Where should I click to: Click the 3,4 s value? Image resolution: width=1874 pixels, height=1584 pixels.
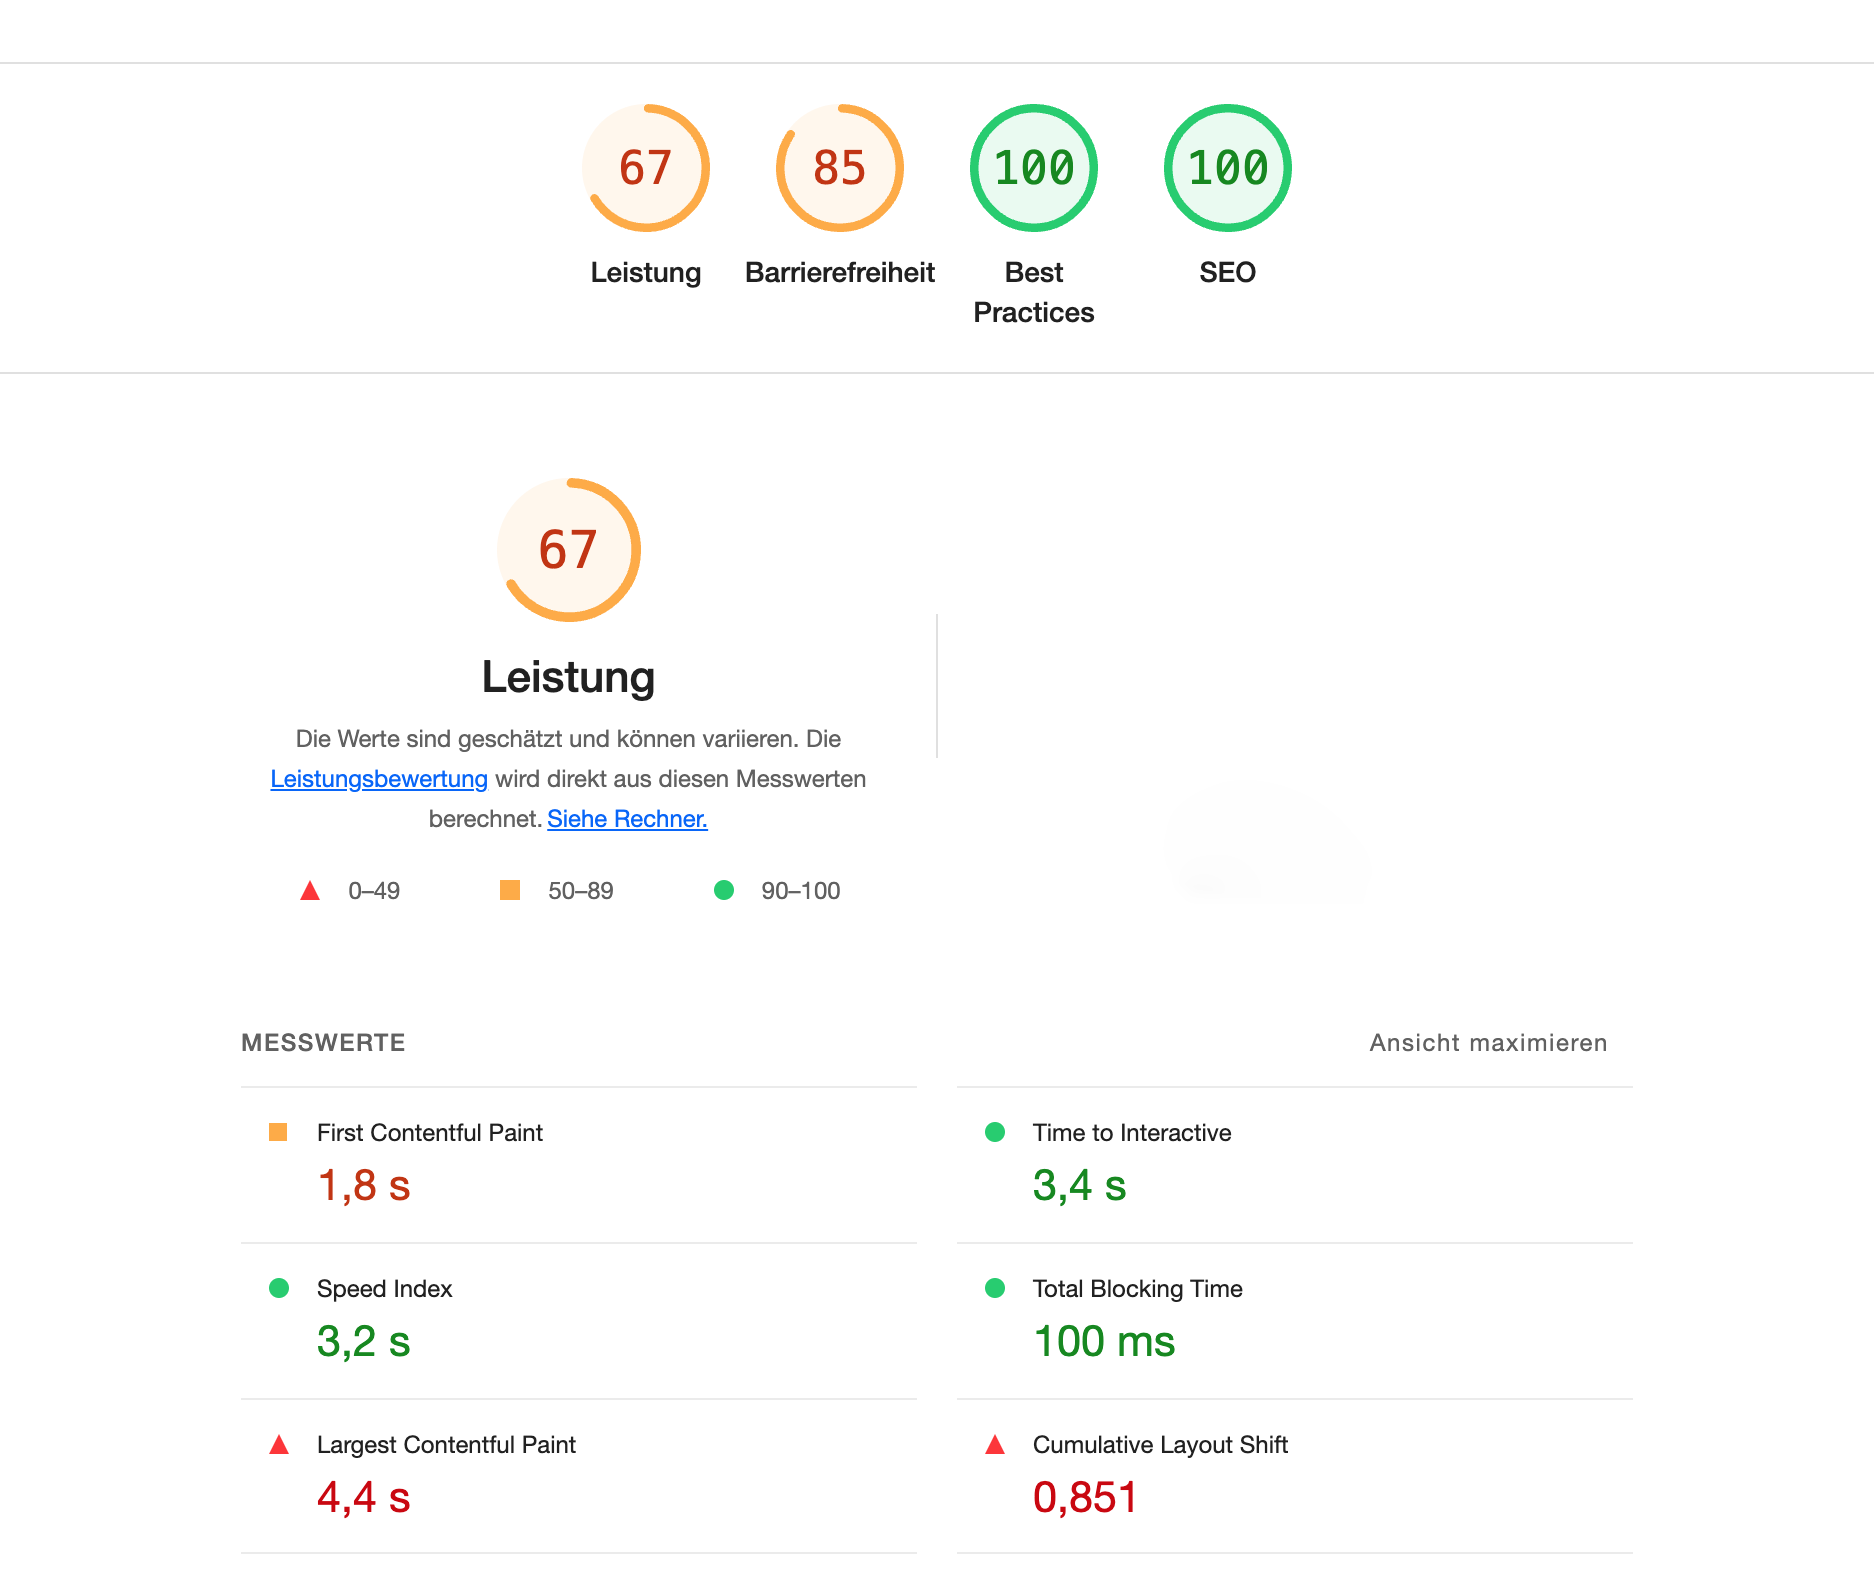pyautogui.click(x=1080, y=1186)
